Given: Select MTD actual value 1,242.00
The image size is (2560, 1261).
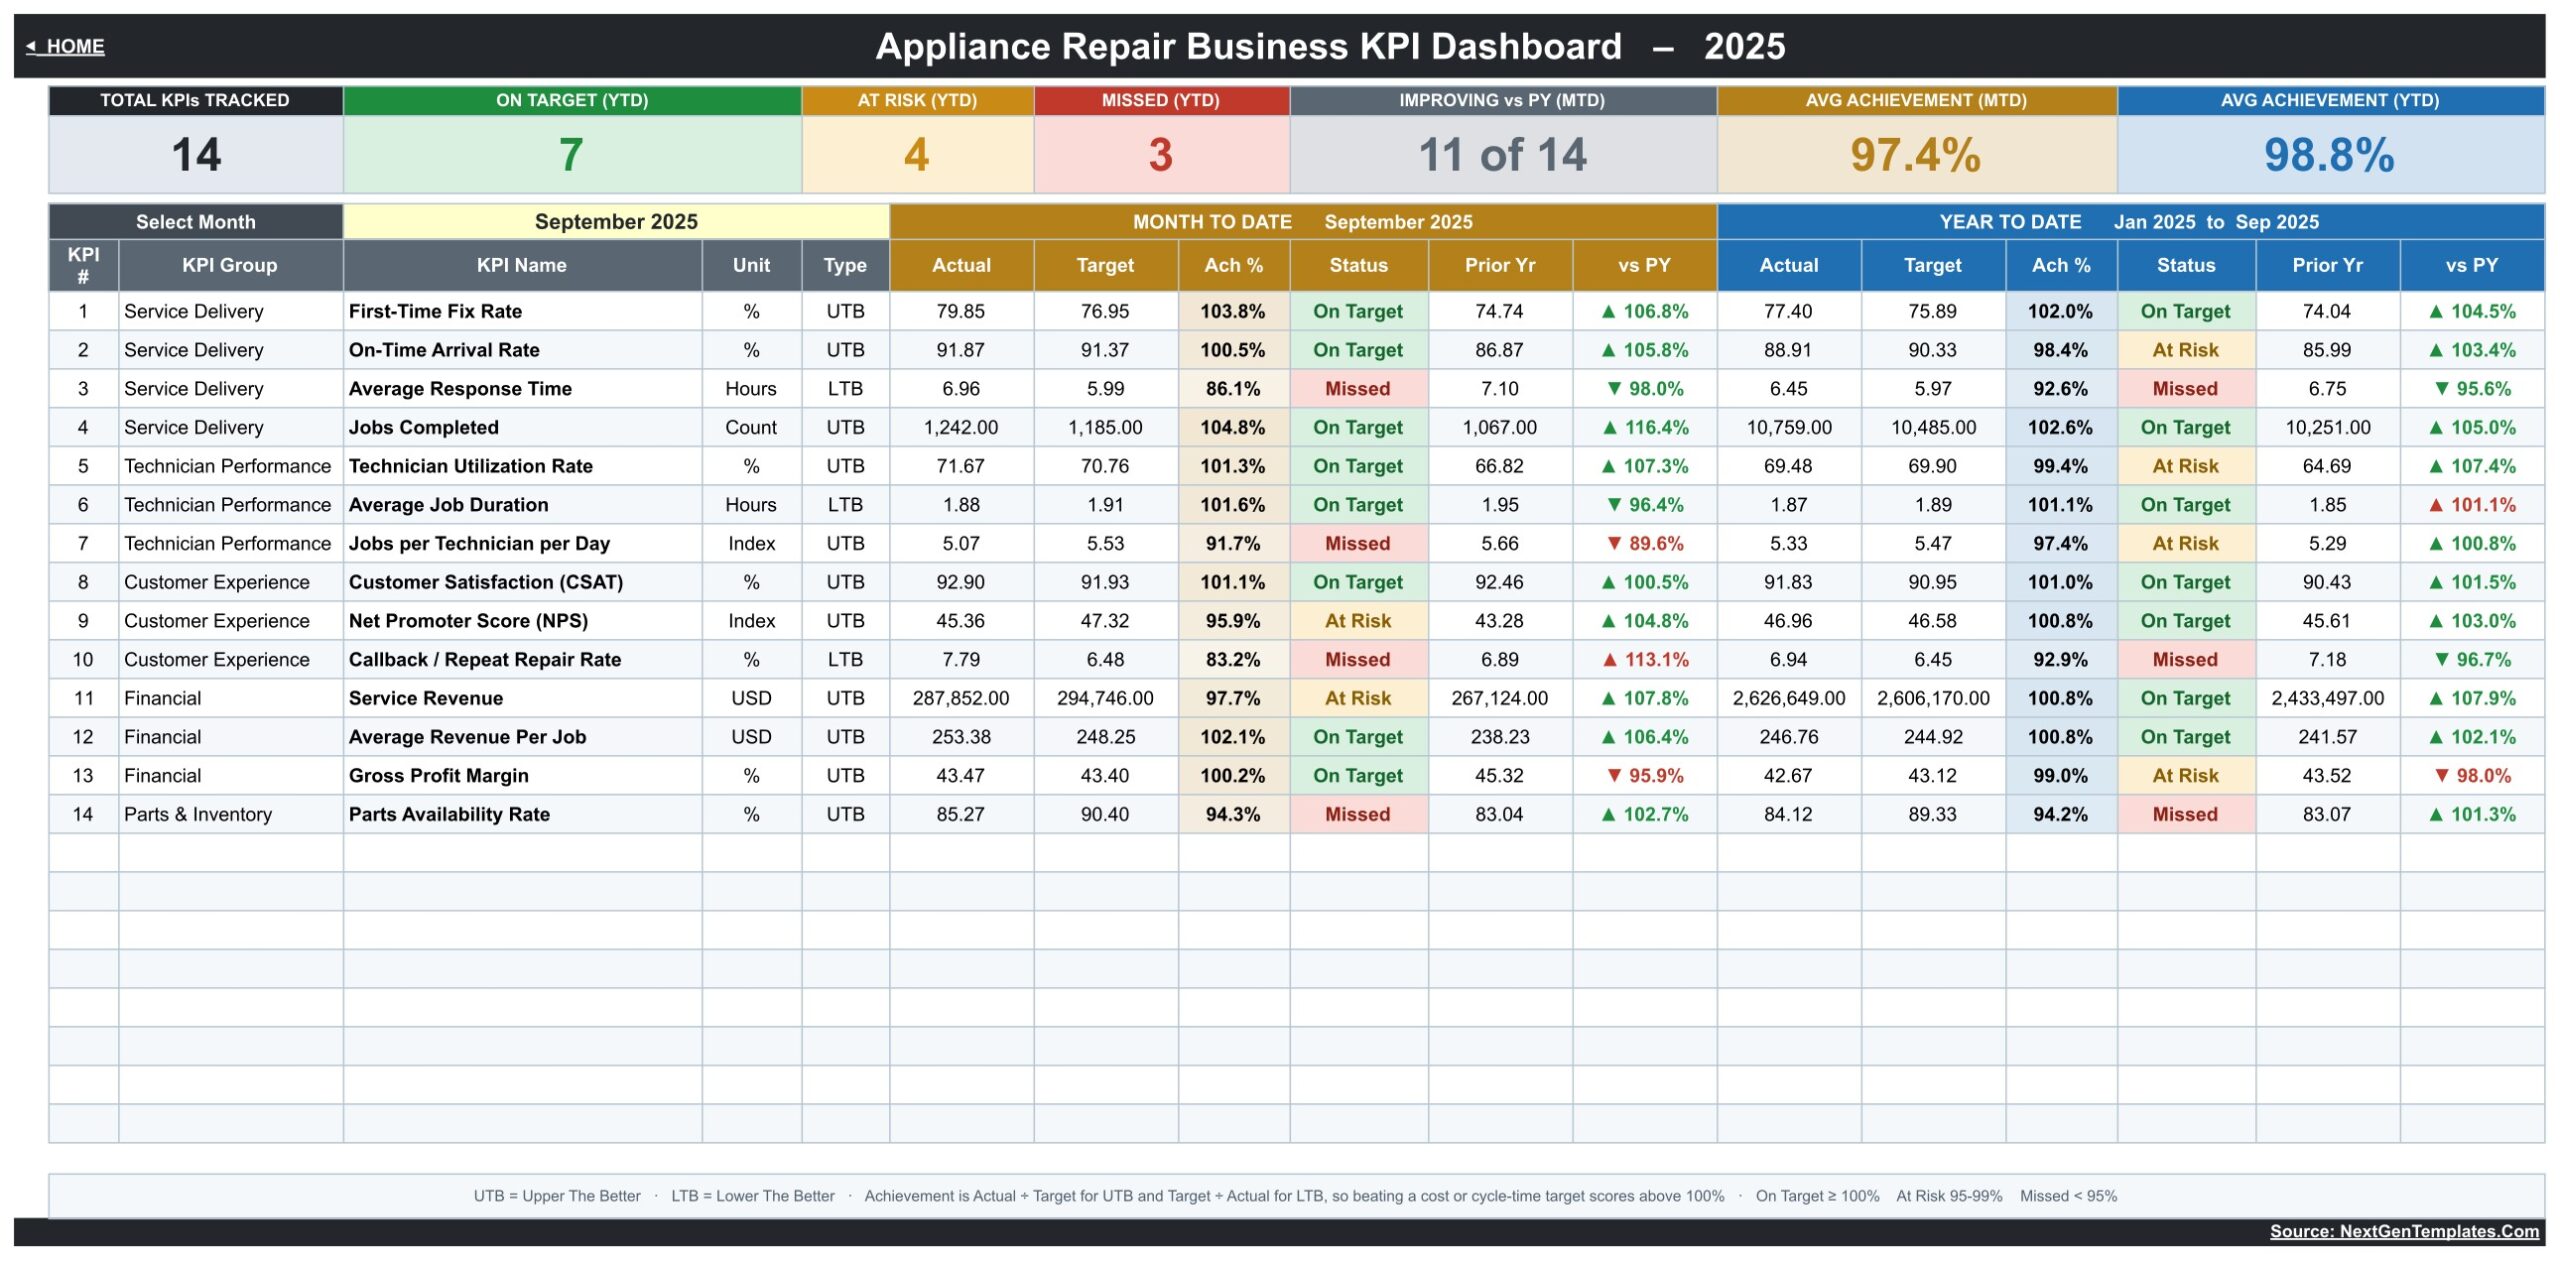Looking at the screenshot, I should 961,427.
